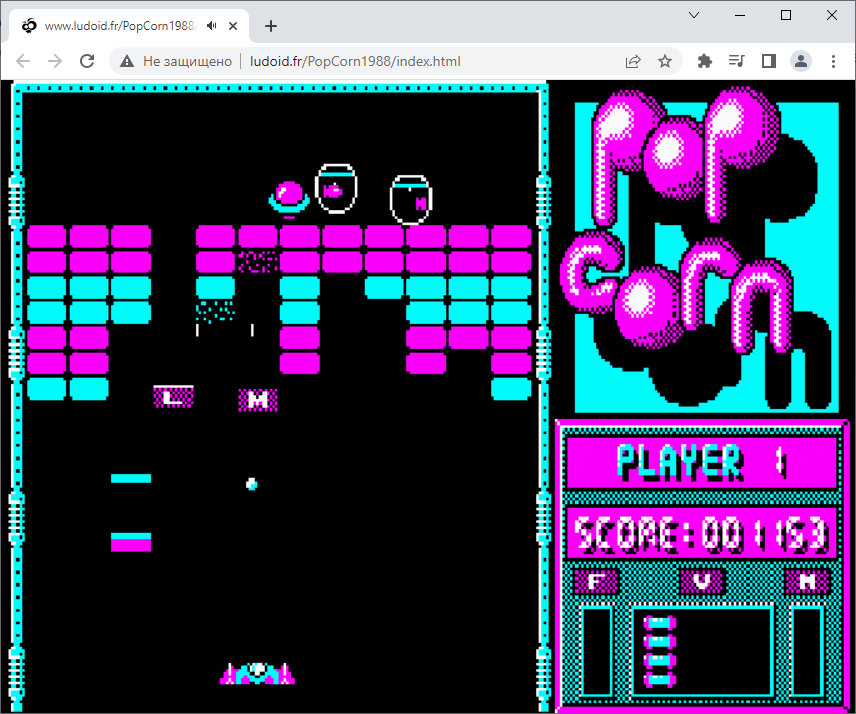The image size is (856, 714).
Task: Click the bouncing white ball
Action: point(252,484)
